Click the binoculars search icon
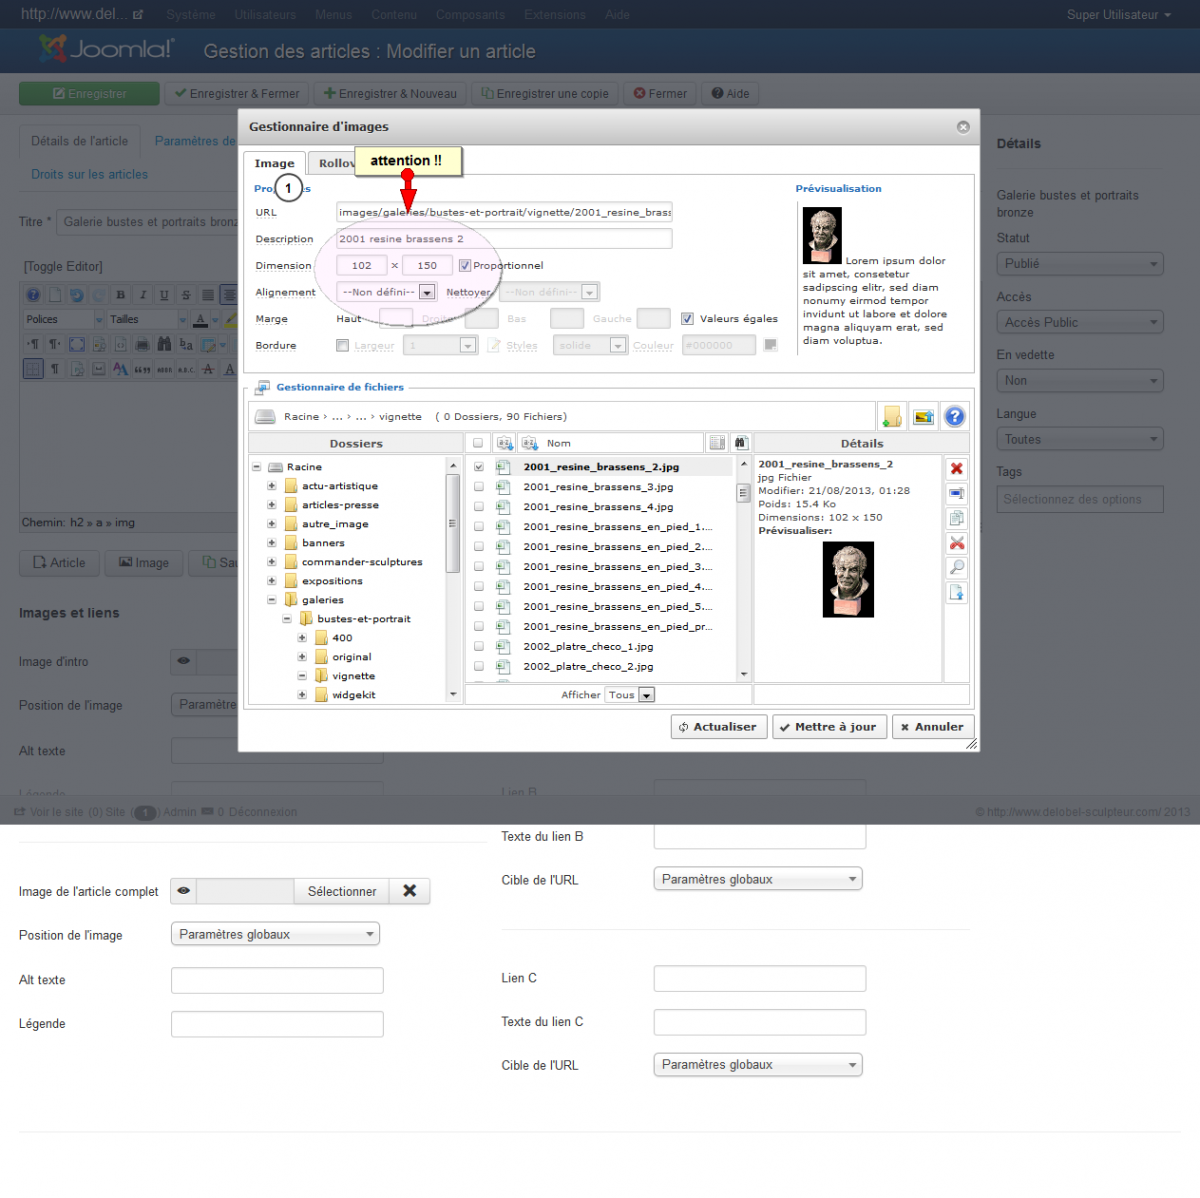 [x=740, y=443]
